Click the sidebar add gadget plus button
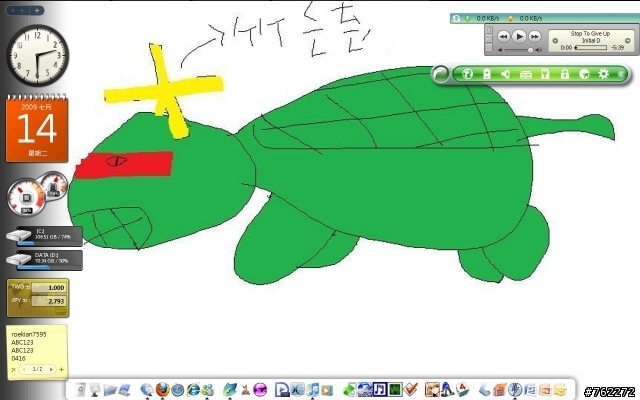This screenshot has width=640, height=400. click(x=37, y=10)
